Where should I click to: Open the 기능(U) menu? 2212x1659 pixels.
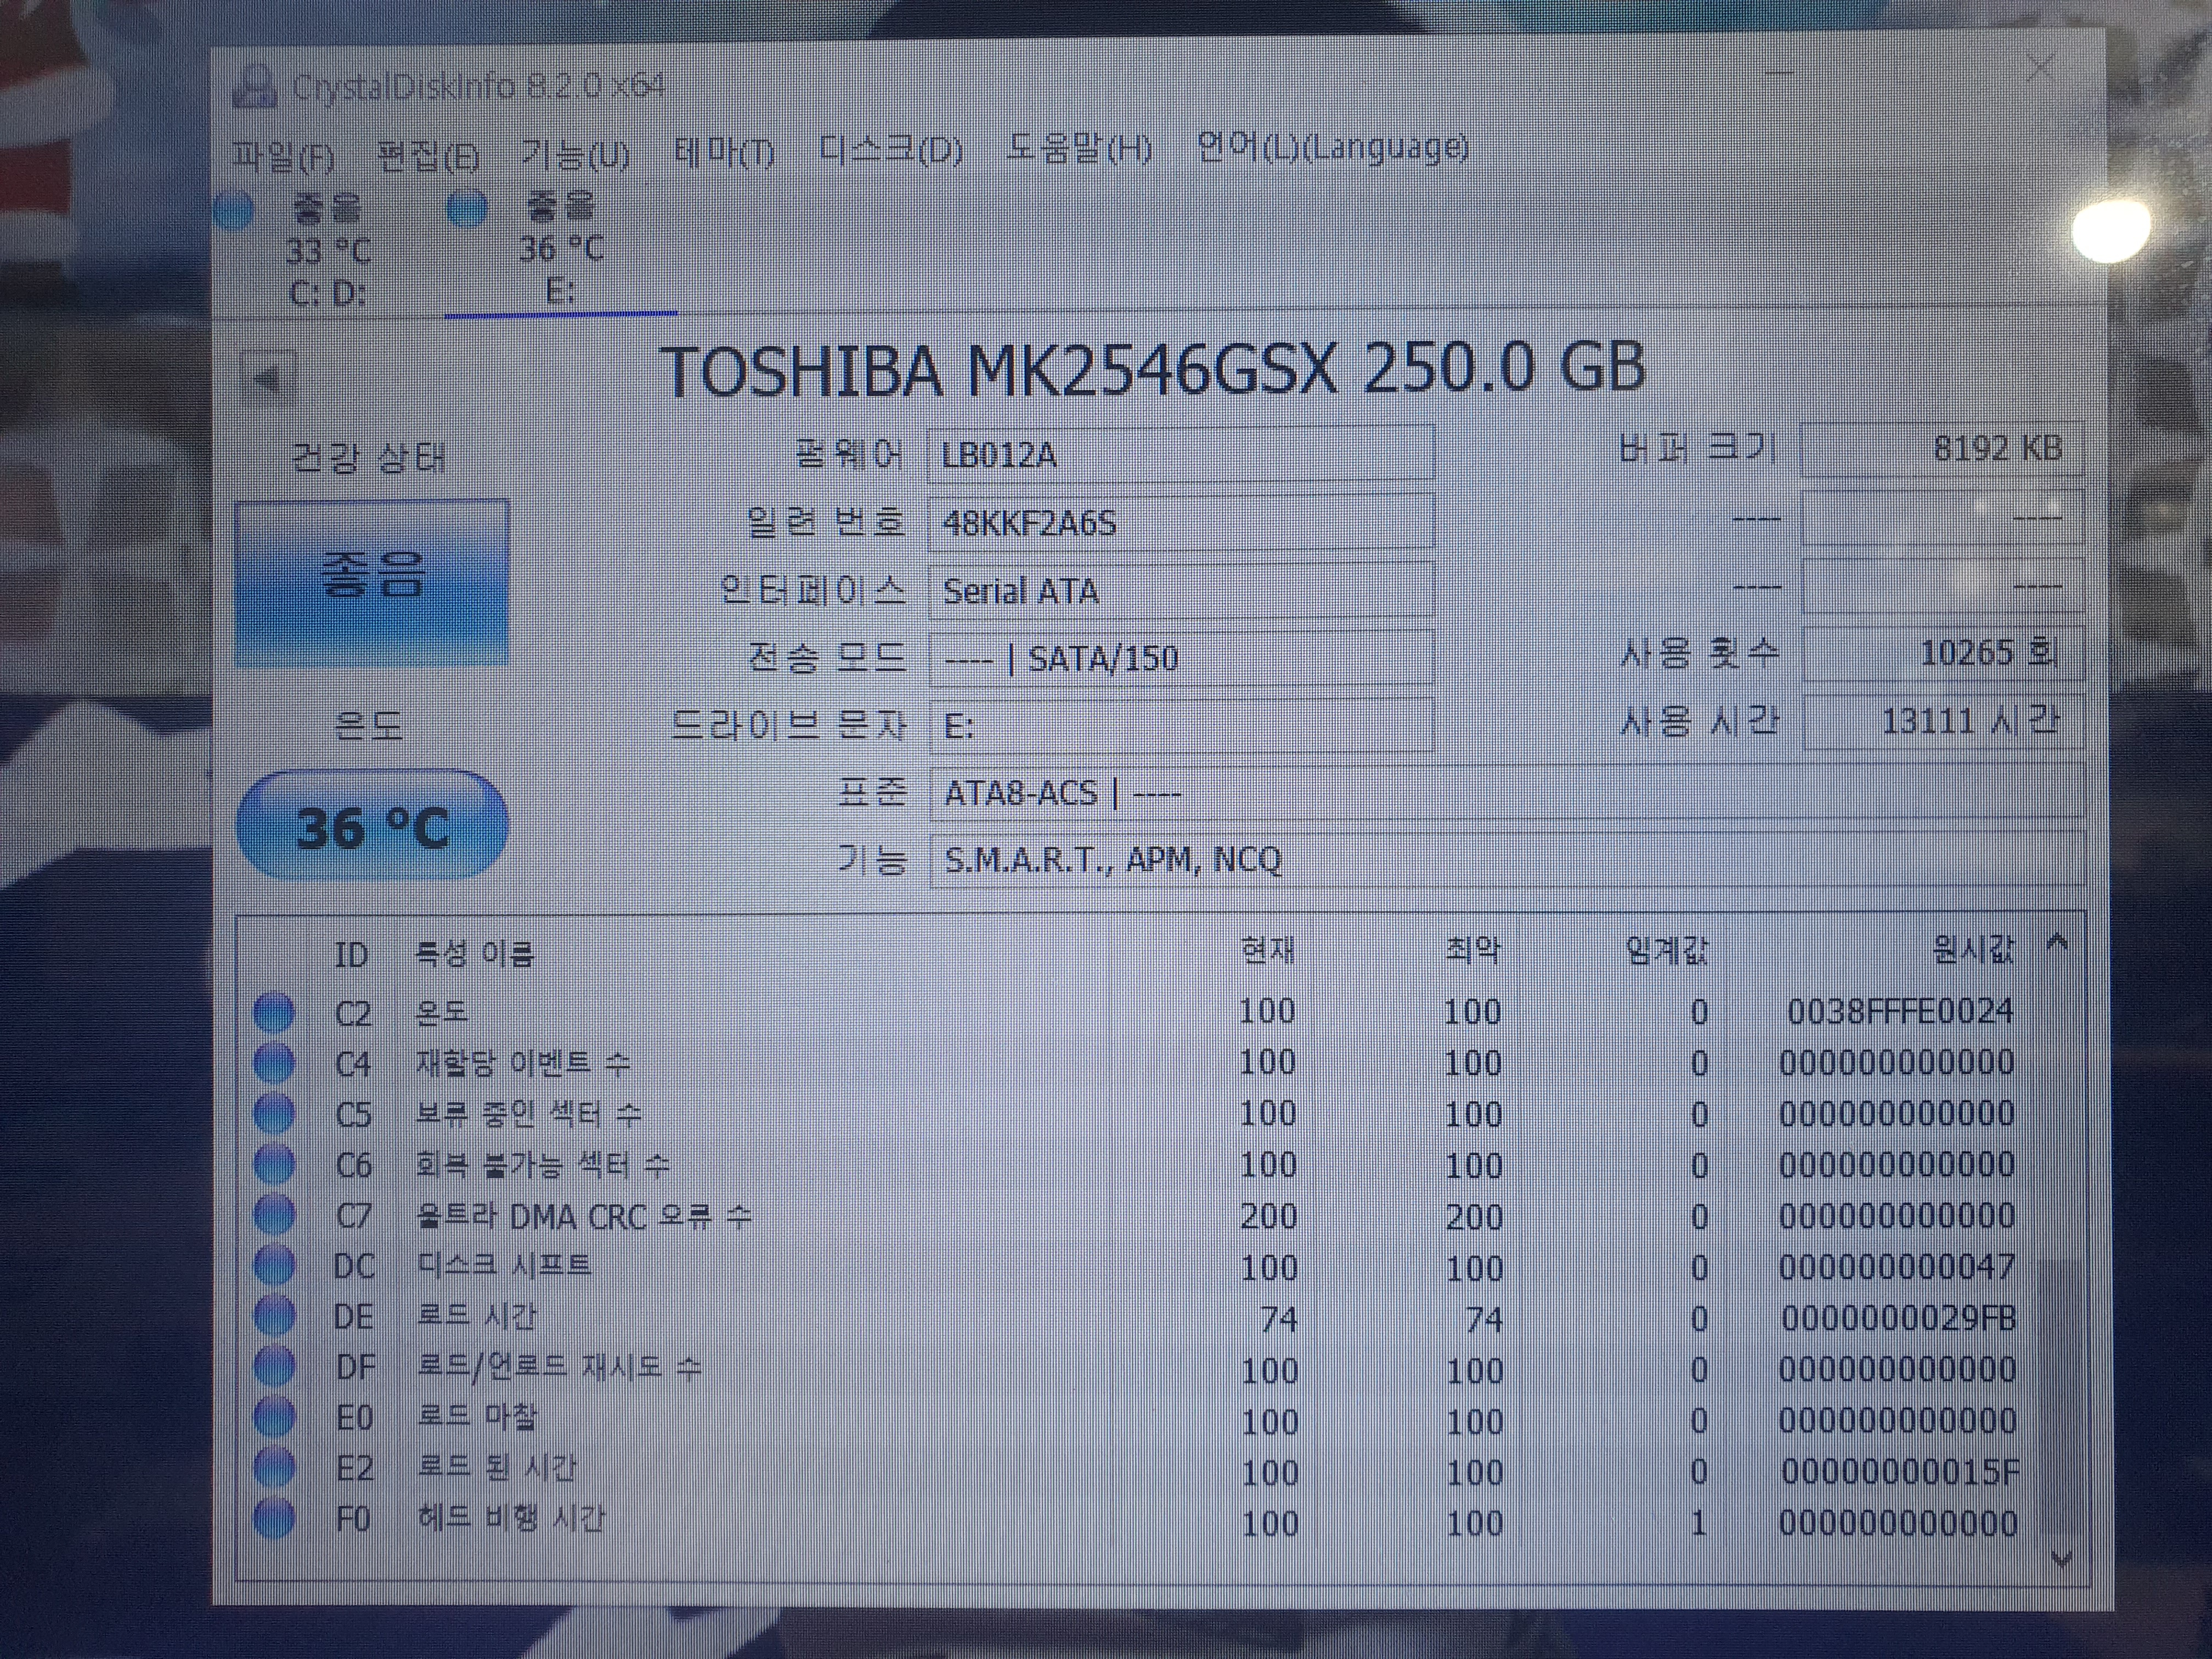pos(576,155)
